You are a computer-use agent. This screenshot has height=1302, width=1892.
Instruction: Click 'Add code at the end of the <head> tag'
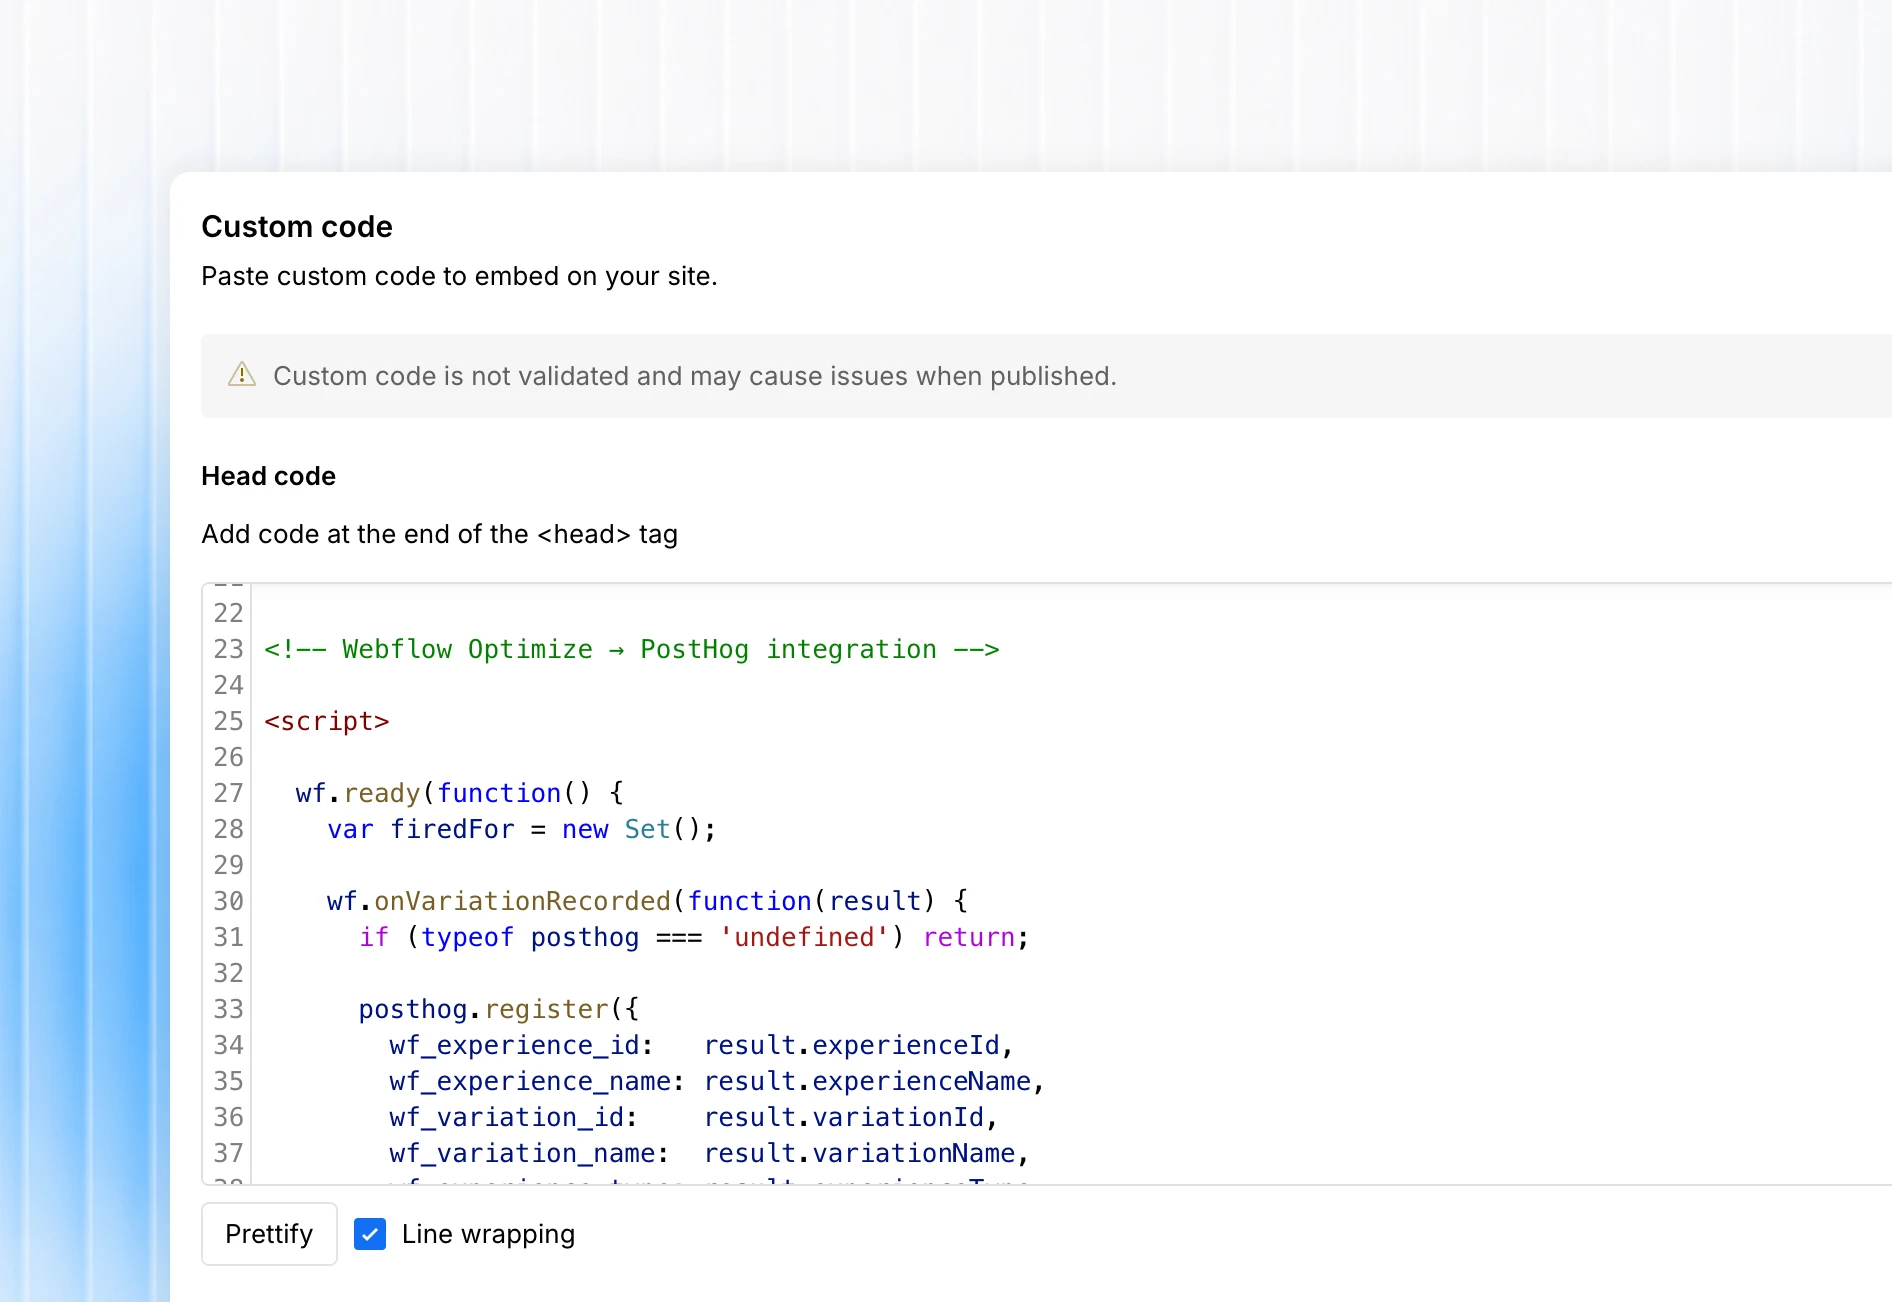click(x=439, y=534)
